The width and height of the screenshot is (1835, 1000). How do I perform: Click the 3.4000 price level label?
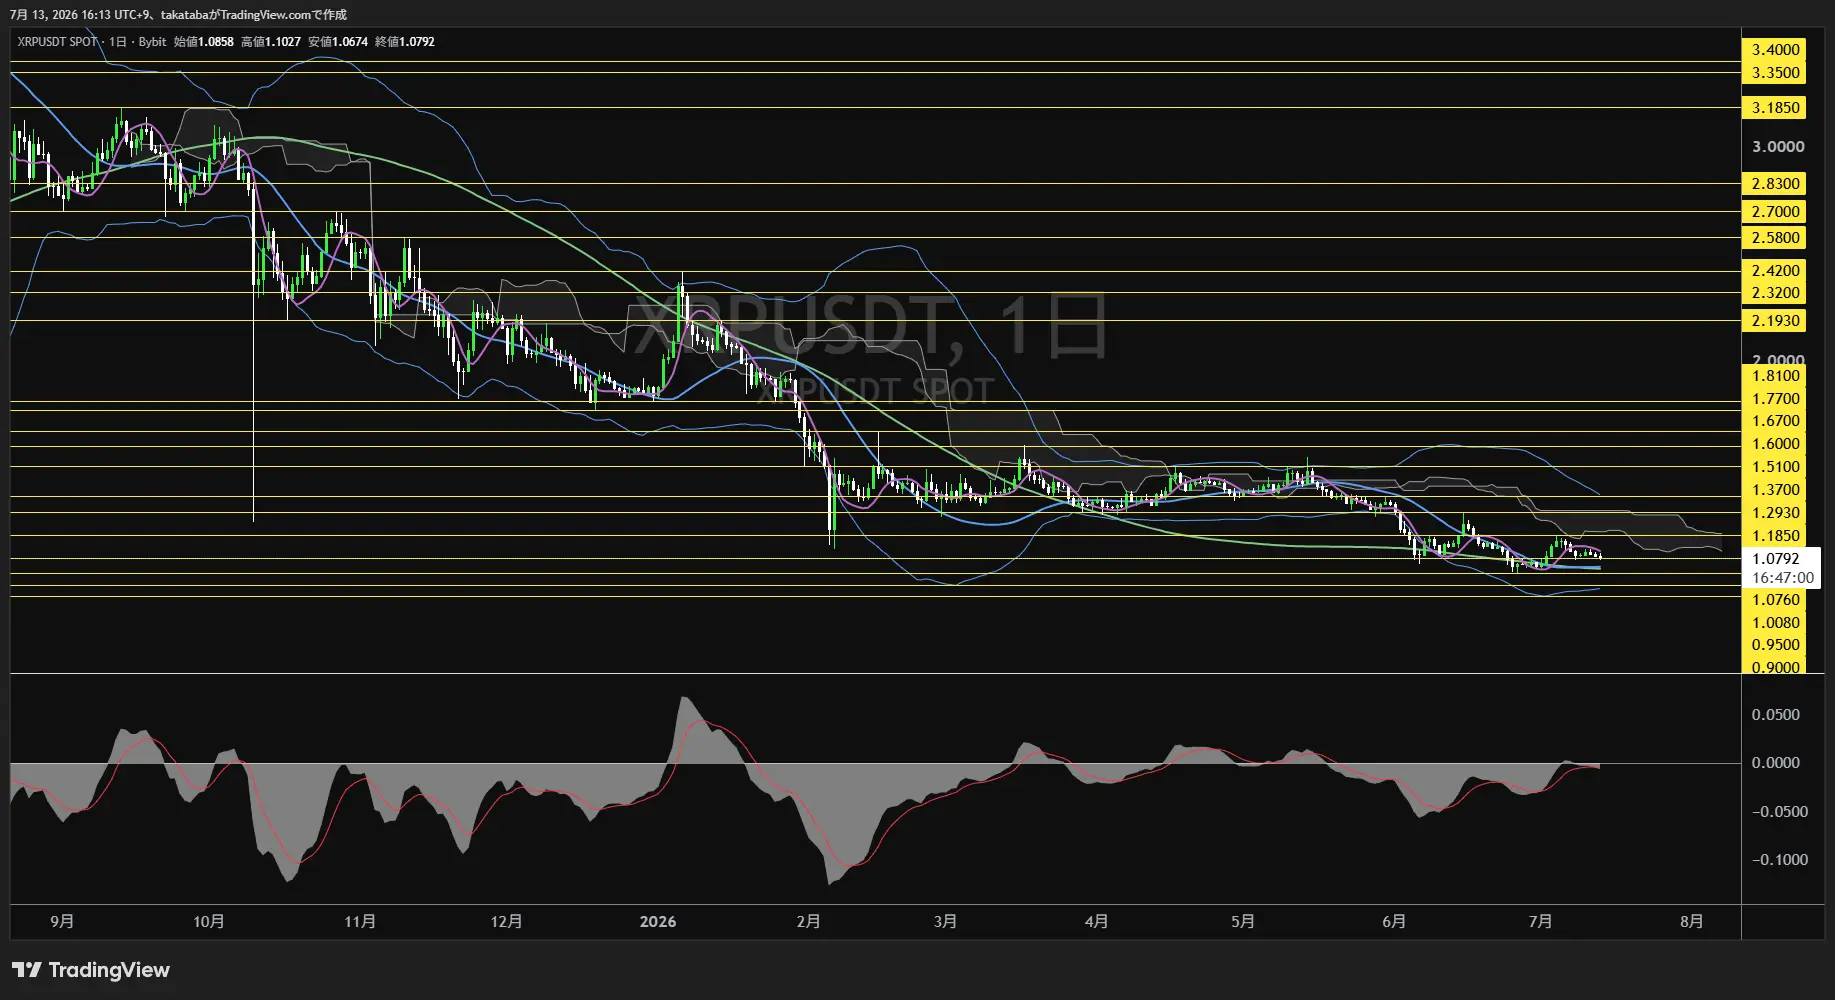tap(1776, 50)
